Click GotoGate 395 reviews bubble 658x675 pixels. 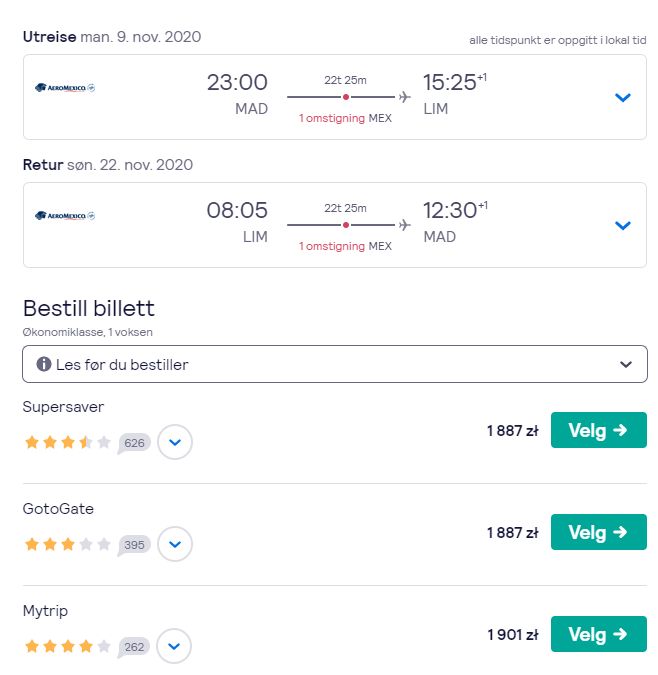click(x=134, y=545)
